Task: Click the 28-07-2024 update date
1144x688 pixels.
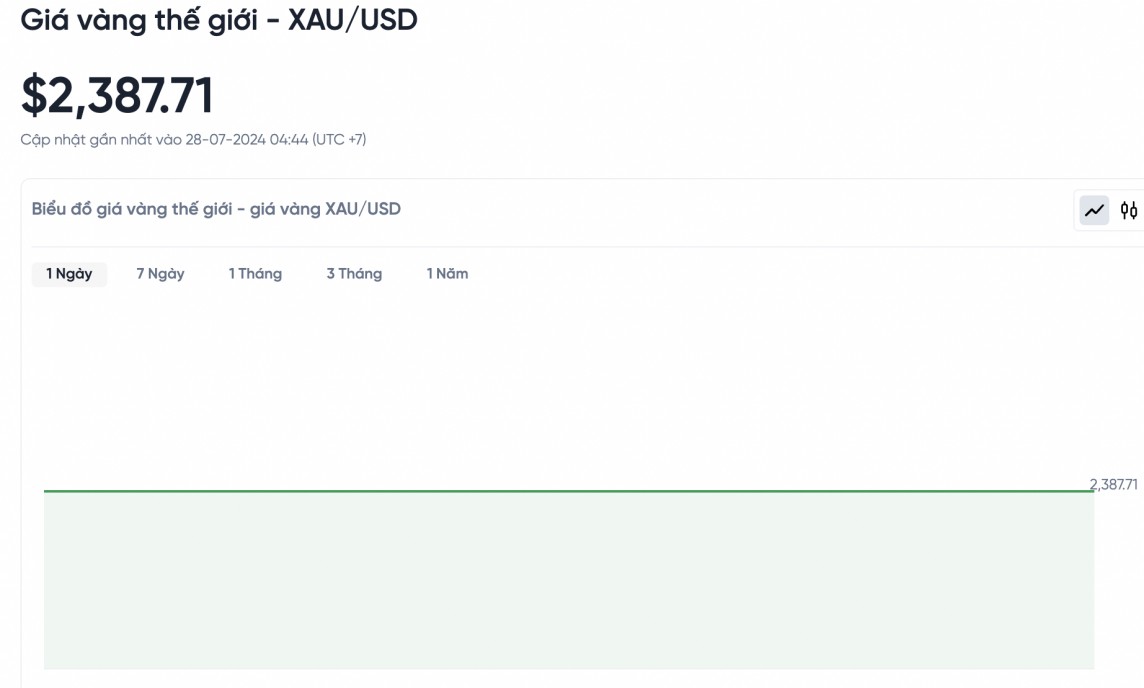Action: pyautogui.click(x=225, y=140)
